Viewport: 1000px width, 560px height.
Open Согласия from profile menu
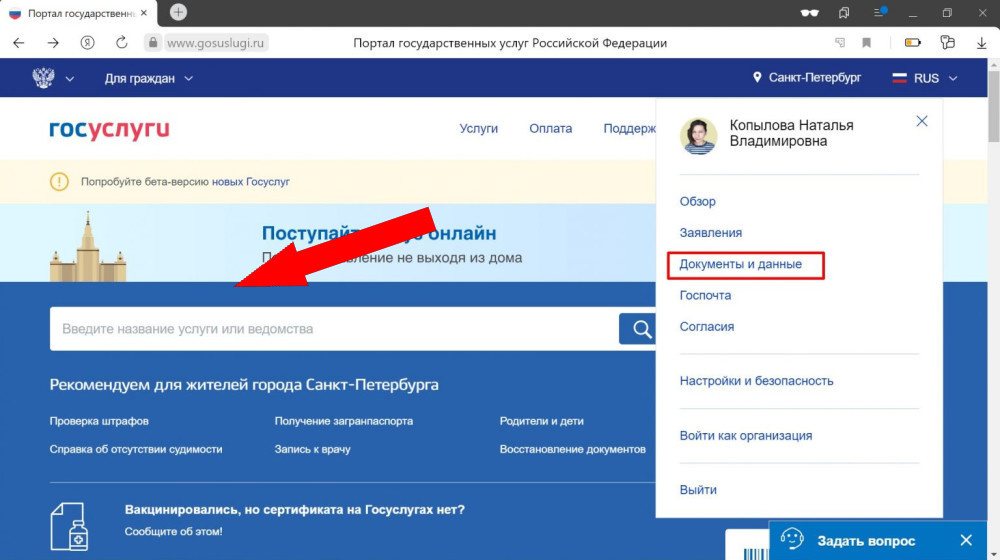point(707,327)
